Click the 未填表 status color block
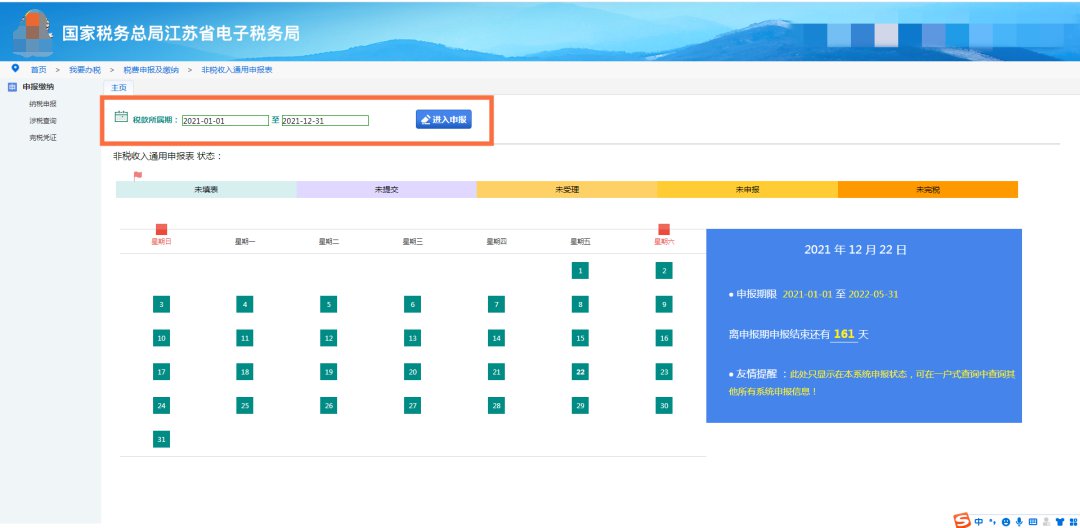The width and height of the screenshot is (1080, 528). 206,189
